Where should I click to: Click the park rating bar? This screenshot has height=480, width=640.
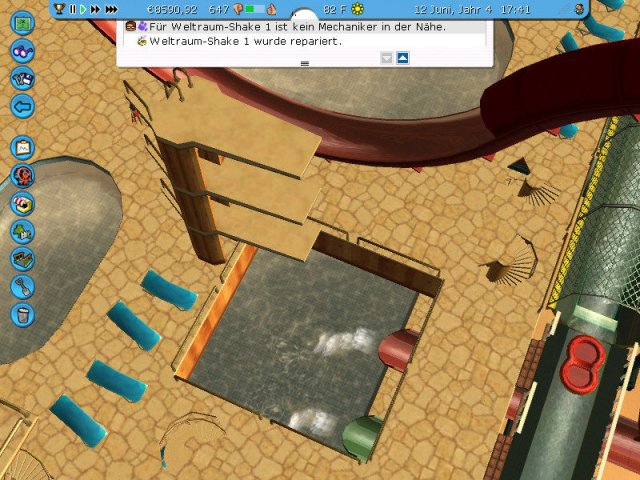click(x=255, y=9)
